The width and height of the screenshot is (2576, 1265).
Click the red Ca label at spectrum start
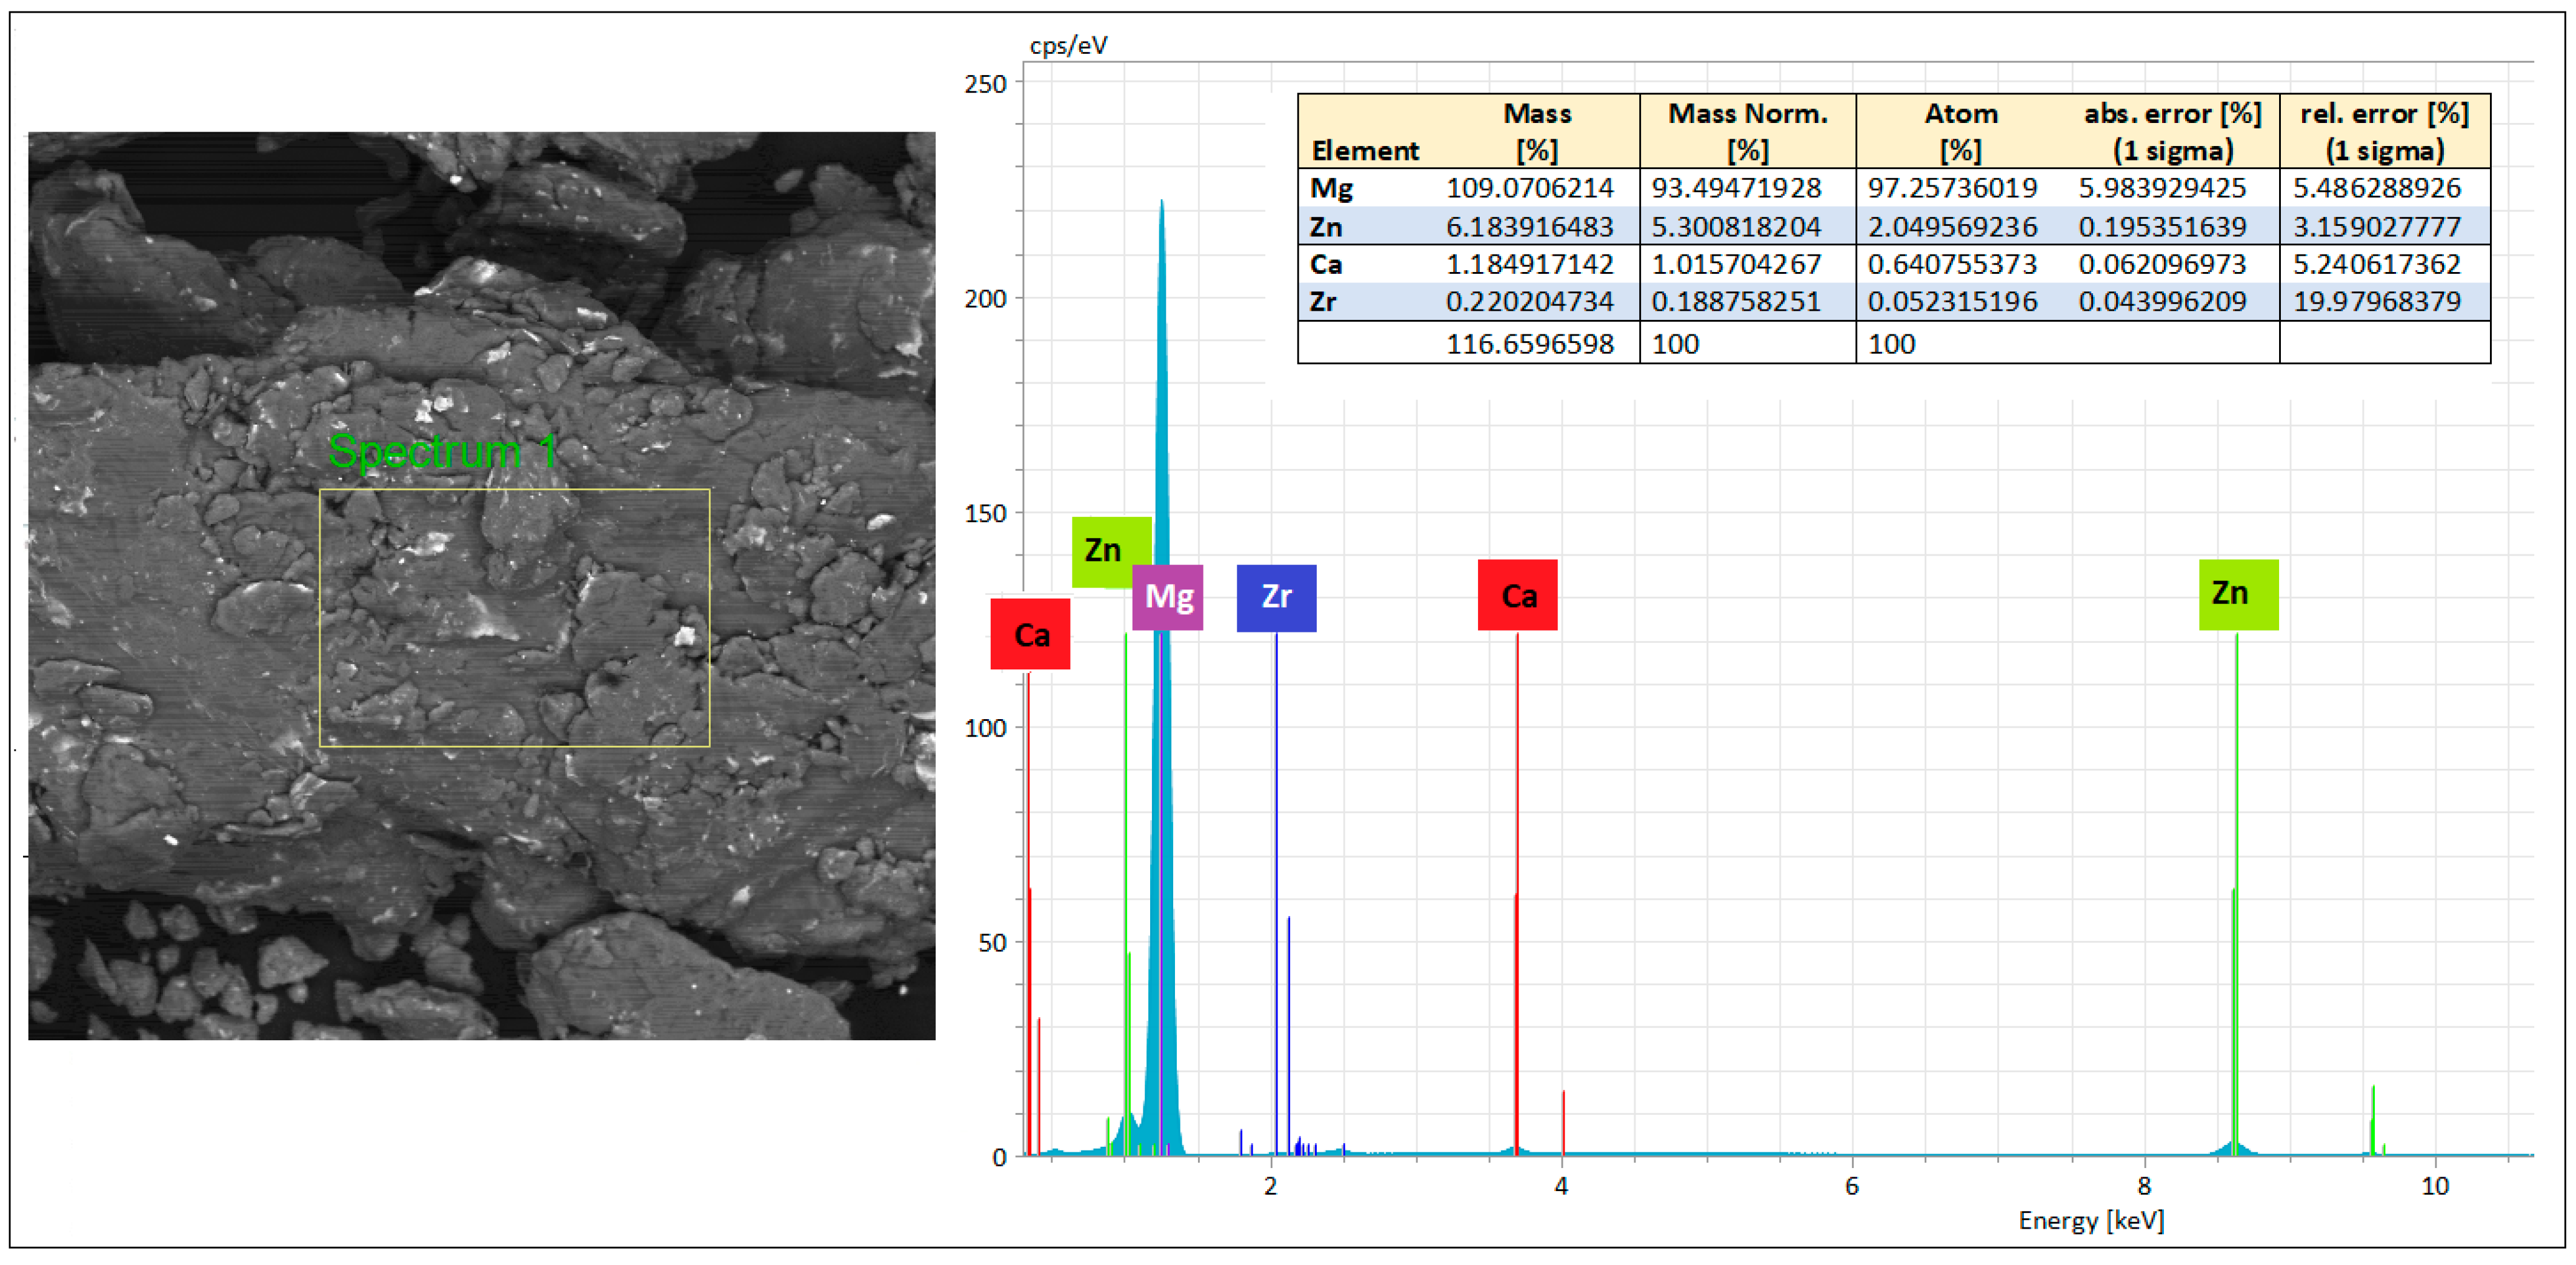click(x=1030, y=634)
